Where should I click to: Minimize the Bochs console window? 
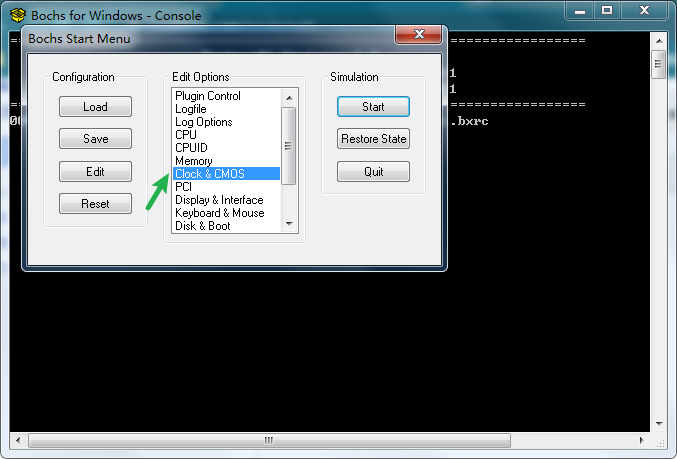(580, 10)
